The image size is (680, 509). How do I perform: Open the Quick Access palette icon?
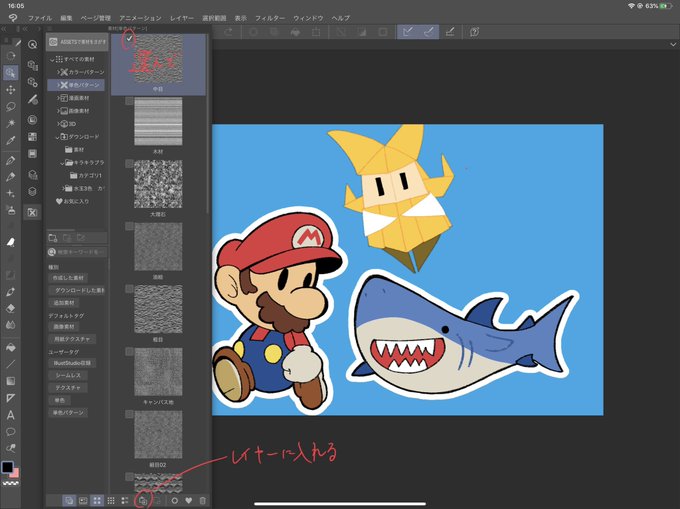click(32, 45)
